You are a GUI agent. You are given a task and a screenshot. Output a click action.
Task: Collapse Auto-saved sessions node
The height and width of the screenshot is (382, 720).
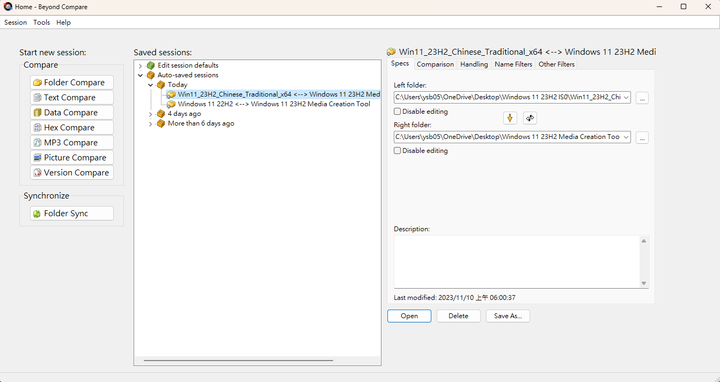click(141, 75)
